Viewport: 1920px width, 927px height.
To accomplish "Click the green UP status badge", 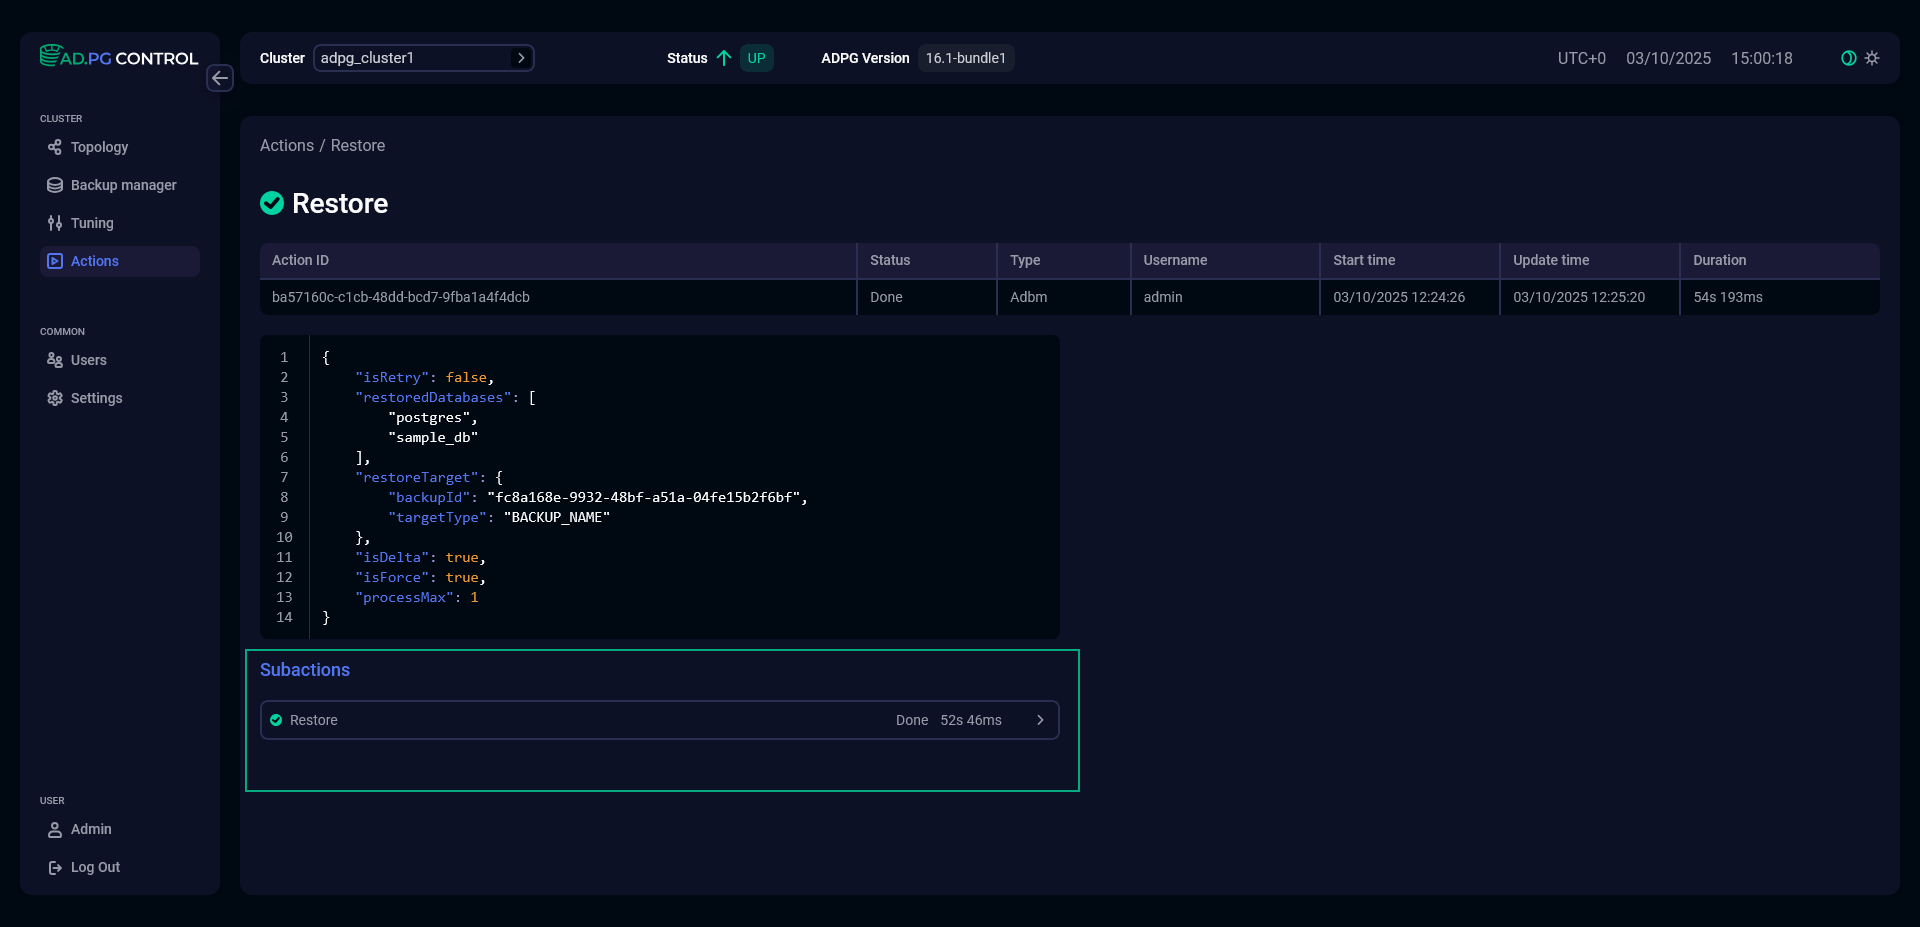I will point(756,58).
